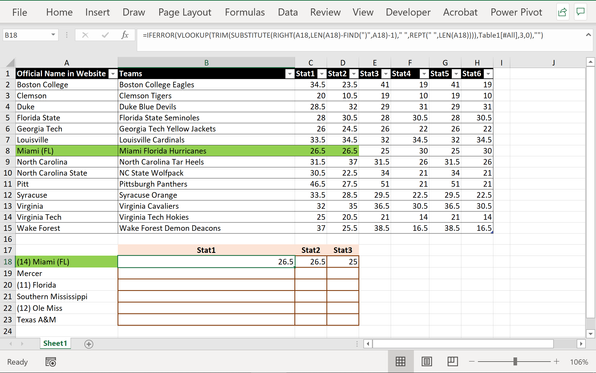Open Stat1 filter dropdown in header
The width and height of the screenshot is (596, 373).
pos(322,74)
